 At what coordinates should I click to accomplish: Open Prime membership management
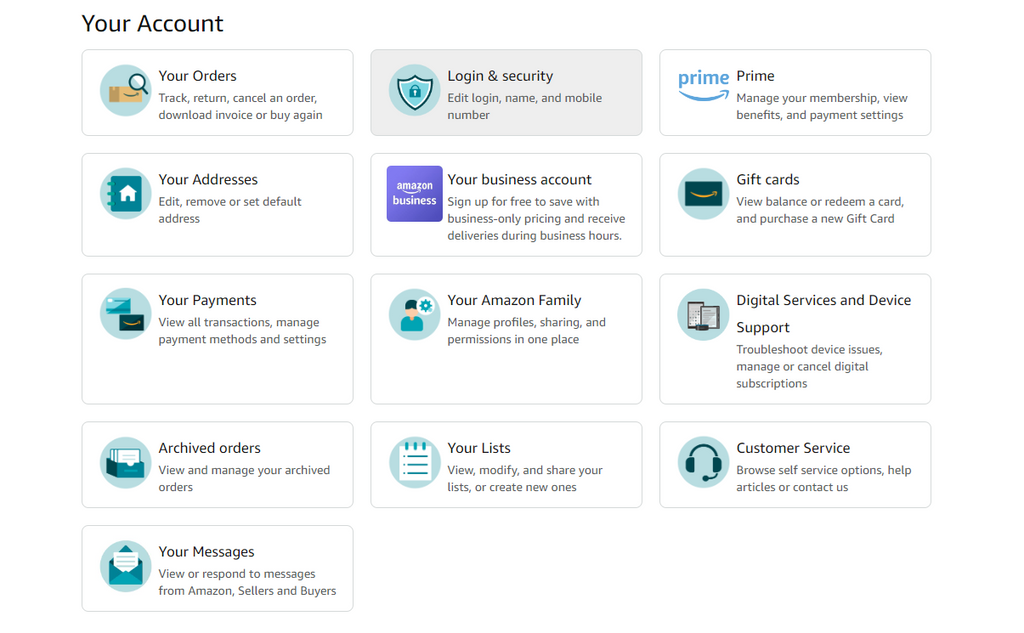point(795,92)
